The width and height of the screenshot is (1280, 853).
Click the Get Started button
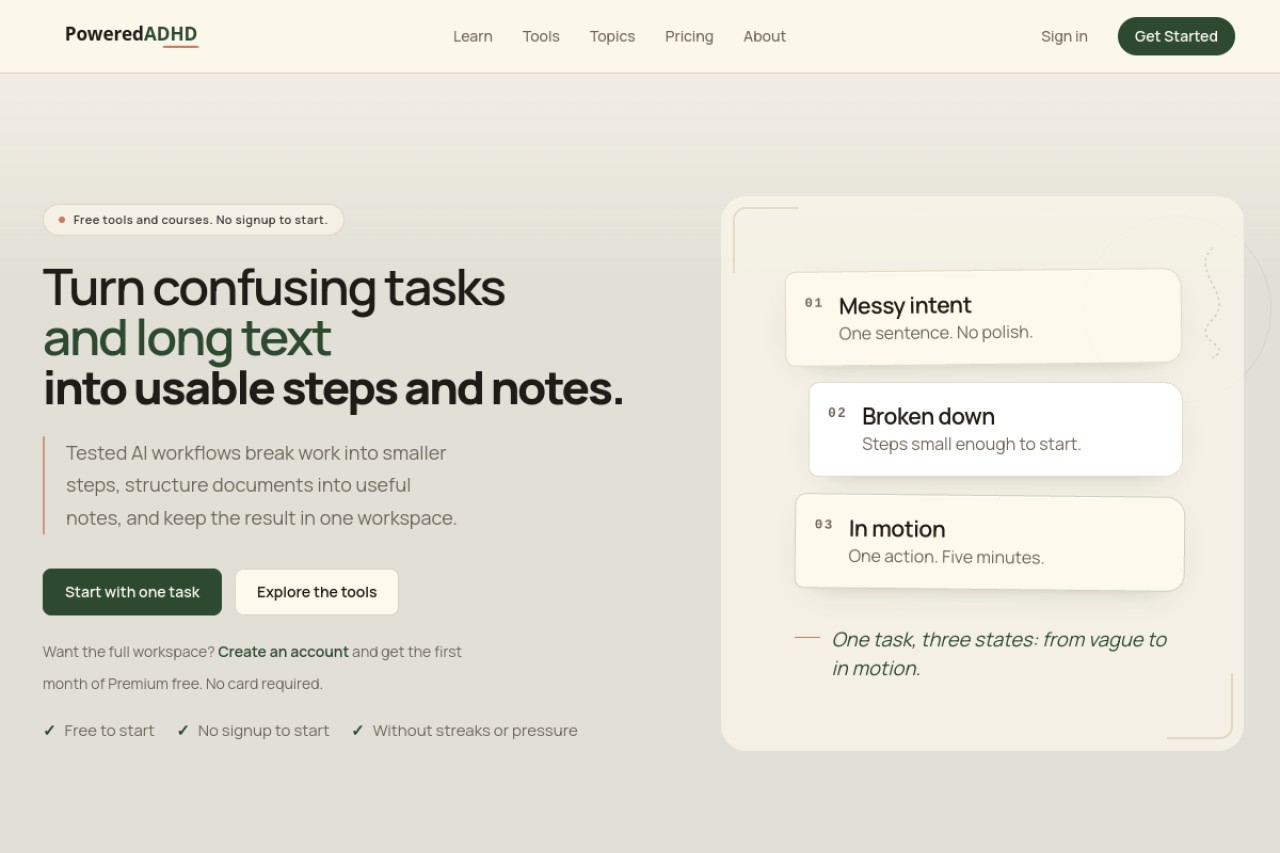pos(1176,36)
